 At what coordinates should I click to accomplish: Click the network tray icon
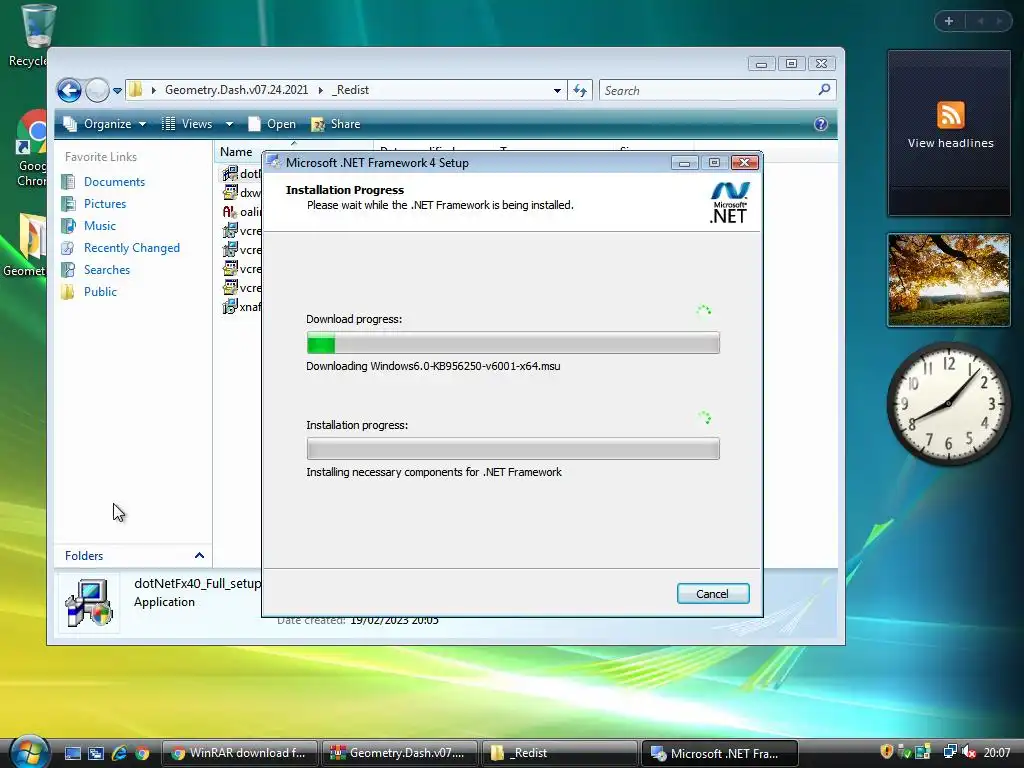pyautogui.click(x=950, y=752)
